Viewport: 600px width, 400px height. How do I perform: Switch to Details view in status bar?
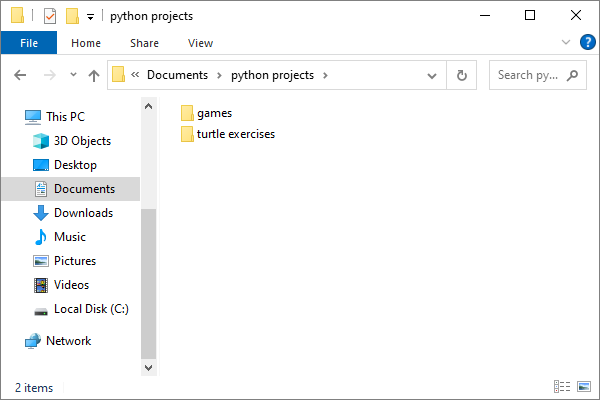click(x=562, y=387)
